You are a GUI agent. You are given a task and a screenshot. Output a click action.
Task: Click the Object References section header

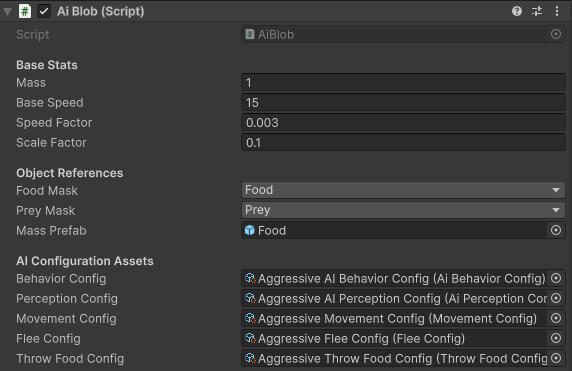coord(70,173)
